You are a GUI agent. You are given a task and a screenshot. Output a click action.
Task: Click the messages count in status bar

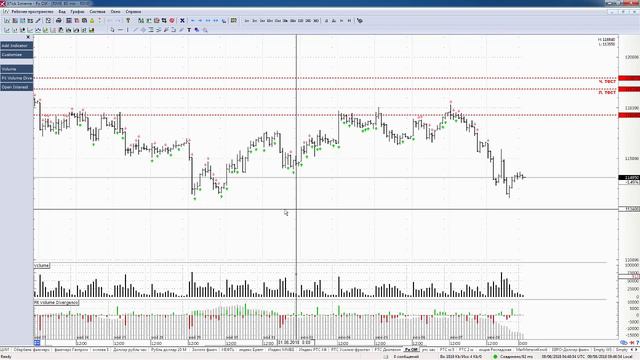pos(406,356)
